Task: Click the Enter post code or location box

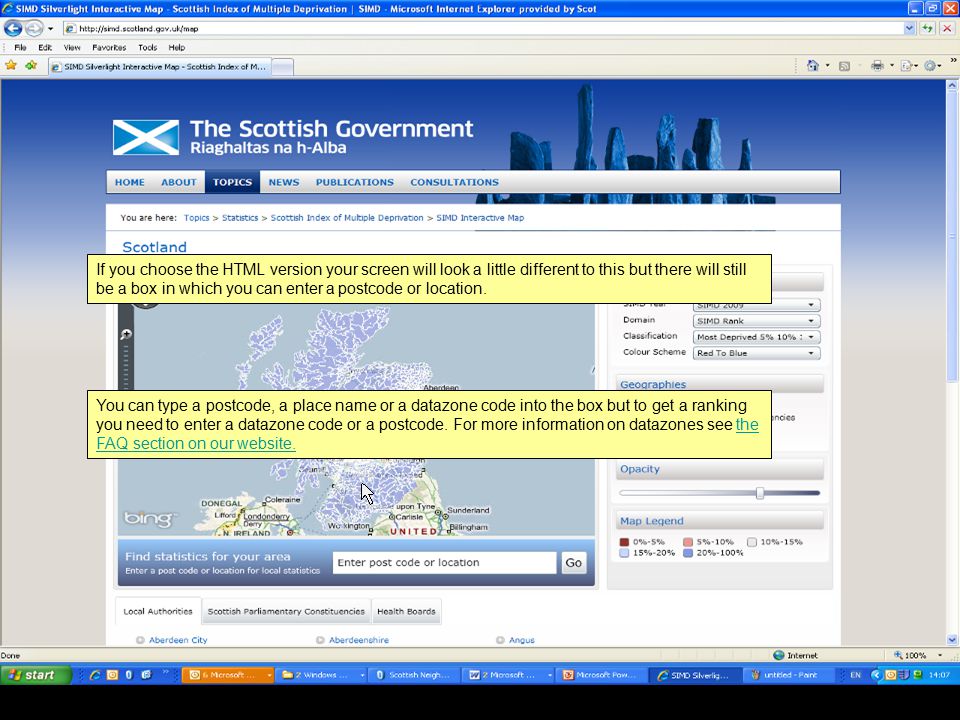Action: (x=444, y=563)
